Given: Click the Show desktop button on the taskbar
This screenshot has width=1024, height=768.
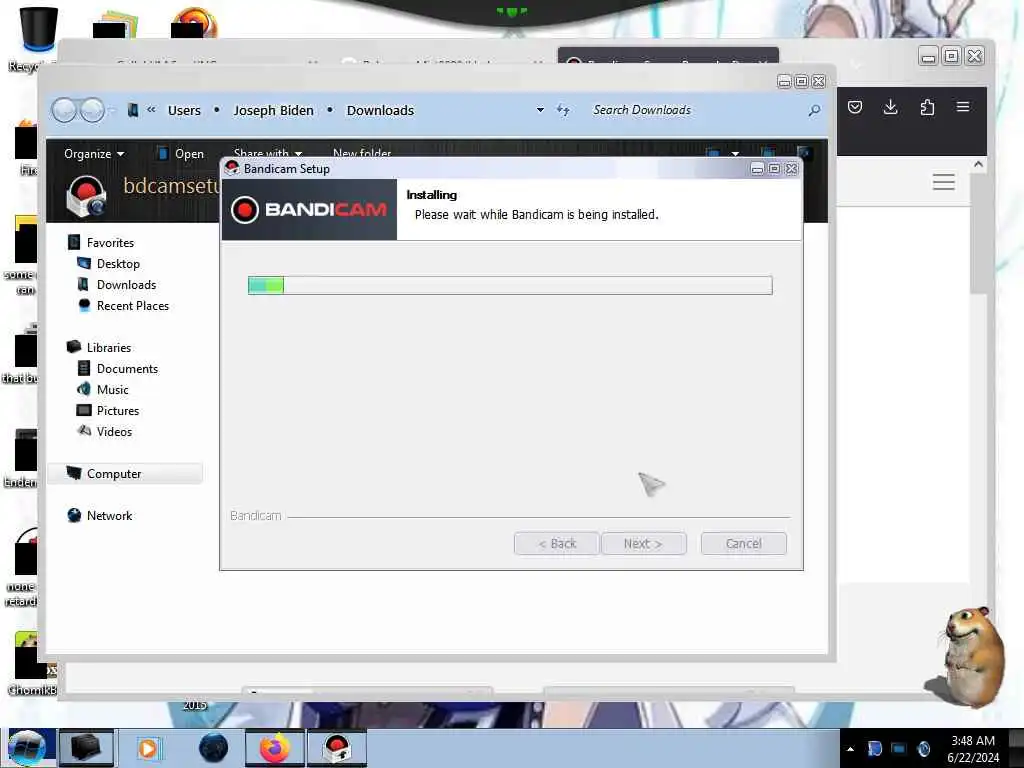Looking at the screenshot, I should [1016, 748].
